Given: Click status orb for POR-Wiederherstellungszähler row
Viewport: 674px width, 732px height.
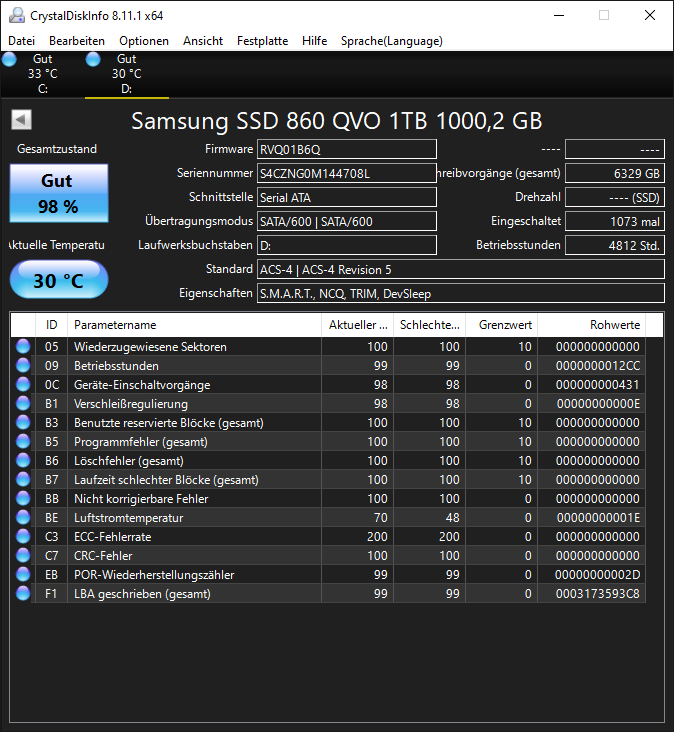Looking at the screenshot, I should point(23,574).
